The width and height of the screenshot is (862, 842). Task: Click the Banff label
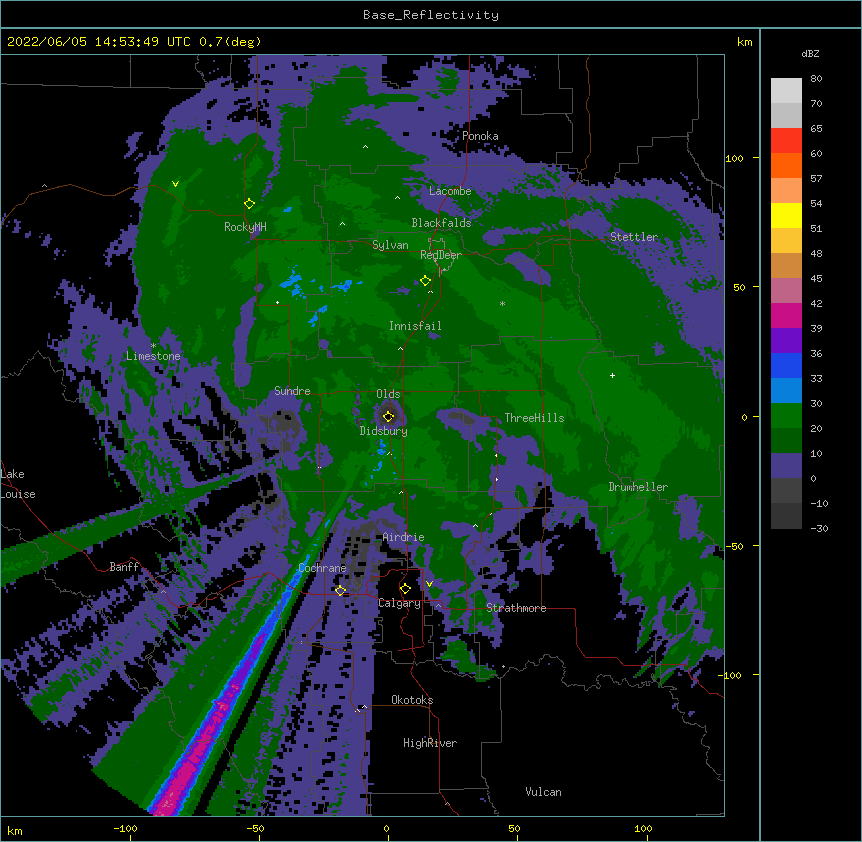click(124, 567)
